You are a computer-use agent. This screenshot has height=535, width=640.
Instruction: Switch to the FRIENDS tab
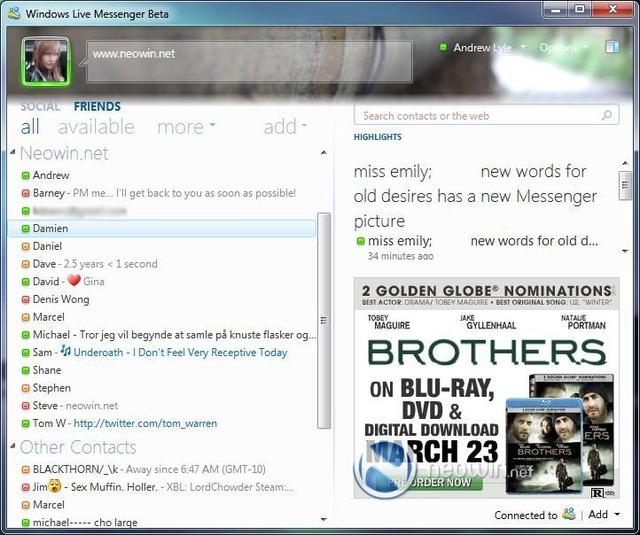click(x=97, y=107)
